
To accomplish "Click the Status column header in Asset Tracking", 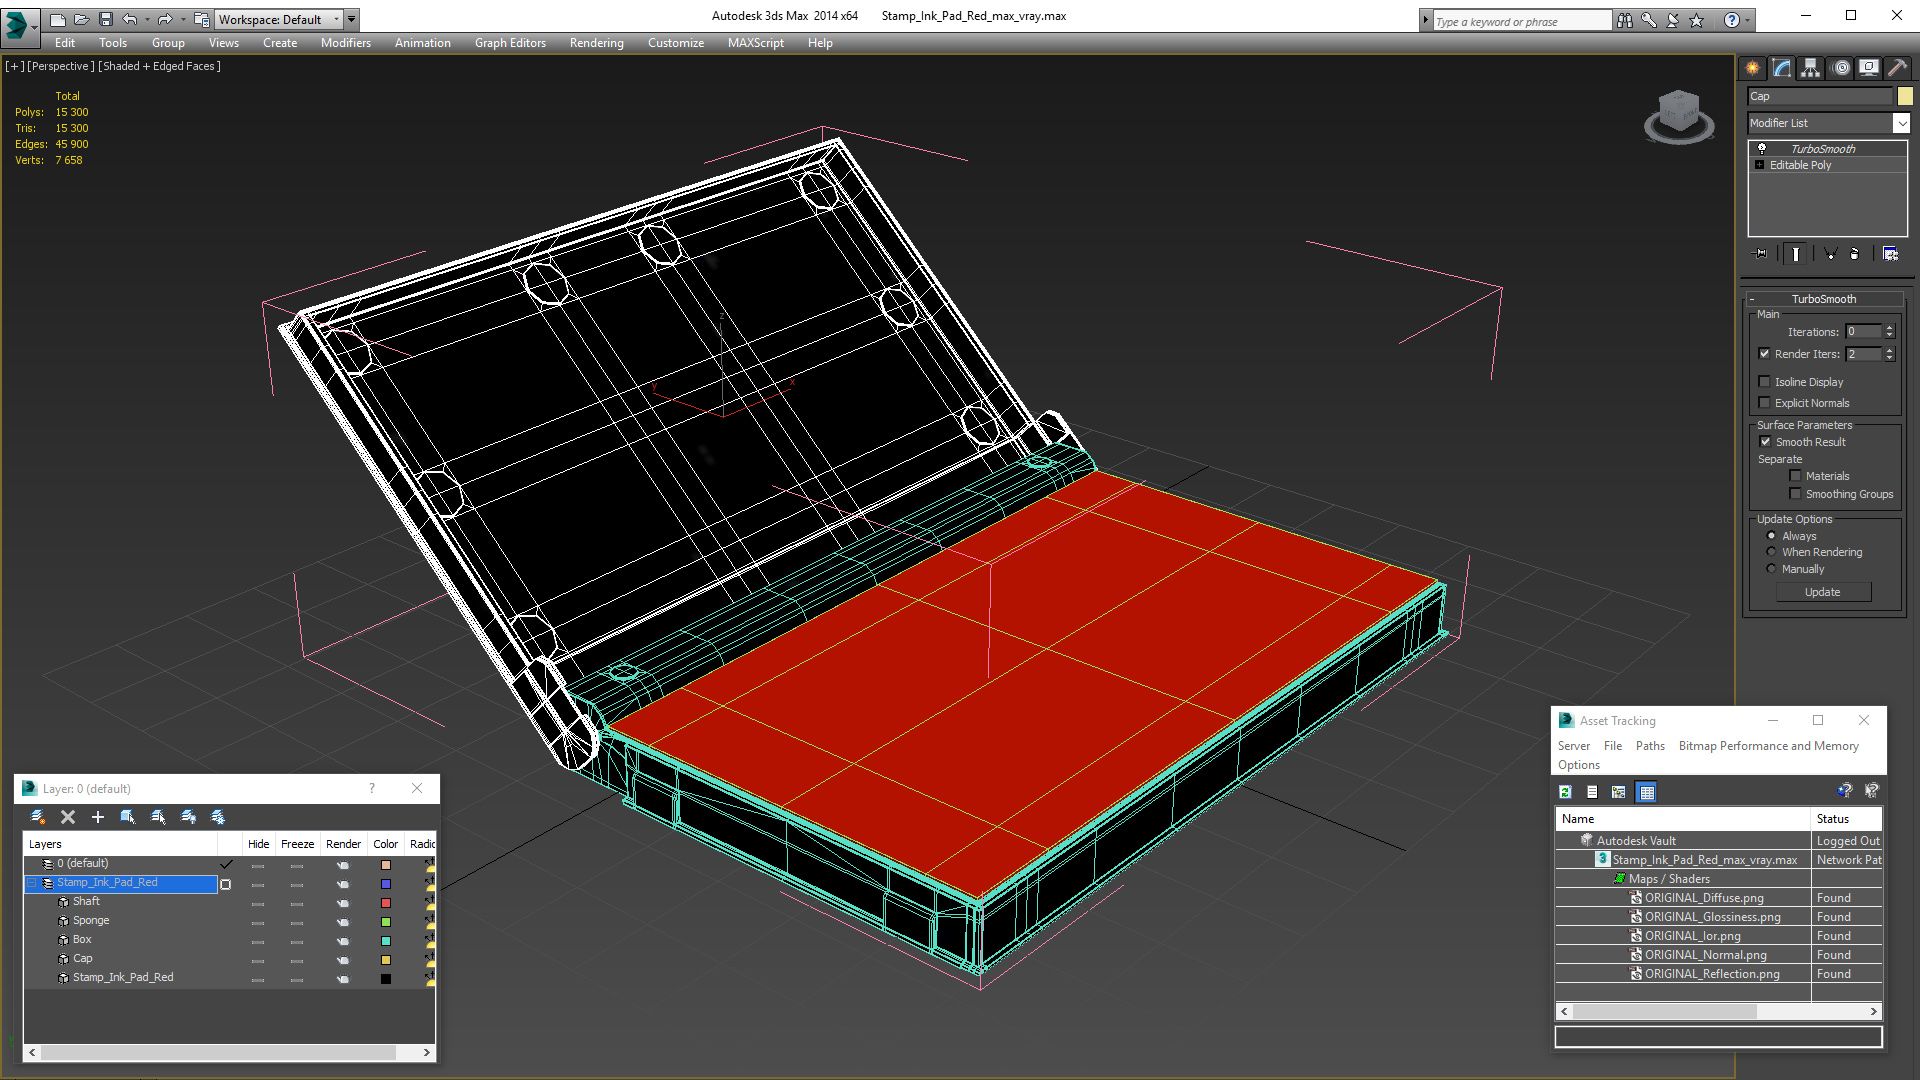I will click(x=1846, y=818).
